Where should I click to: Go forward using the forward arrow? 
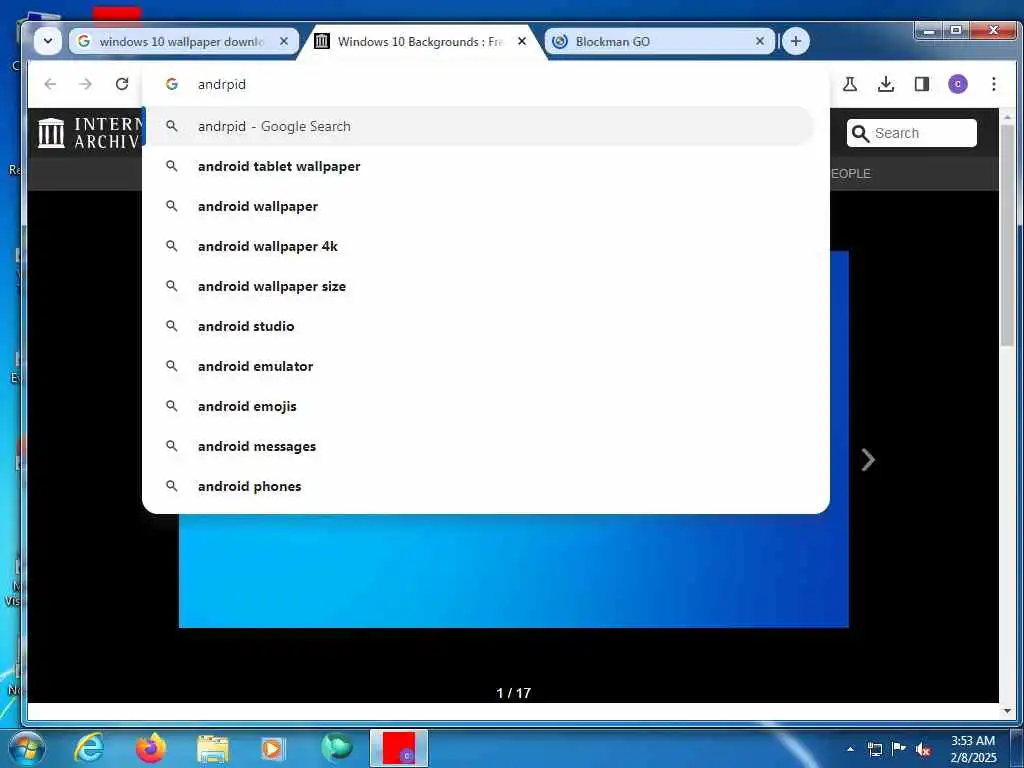point(86,84)
